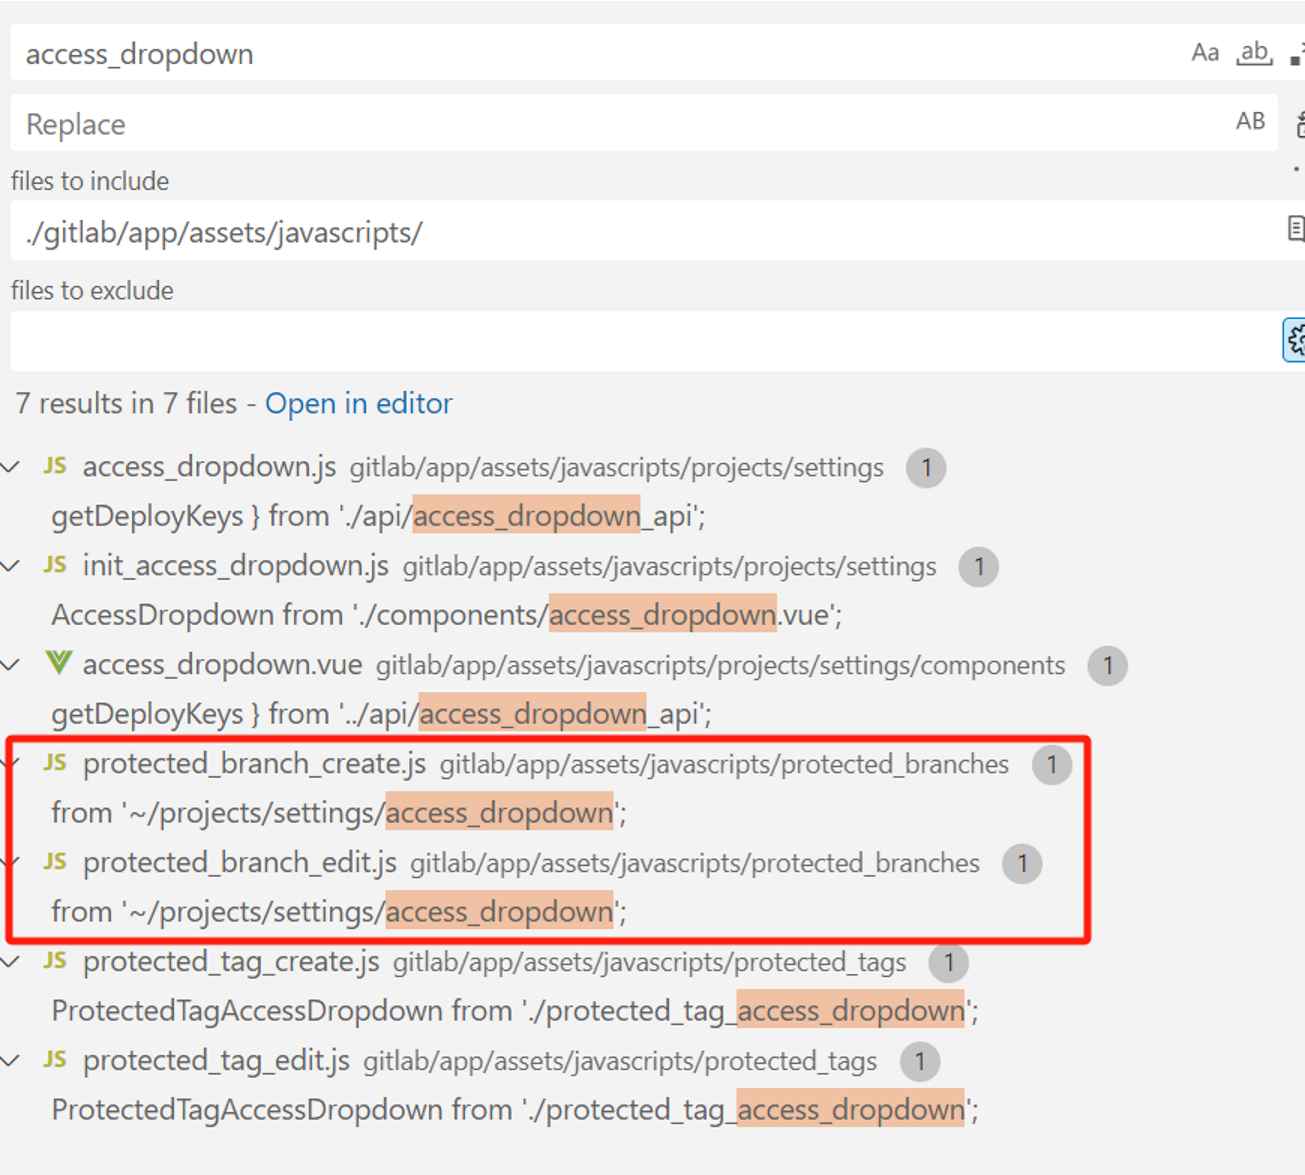This screenshot has width=1305, height=1175.
Task: Toggle Use Exclude Settings gear icon
Action: (1295, 341)
